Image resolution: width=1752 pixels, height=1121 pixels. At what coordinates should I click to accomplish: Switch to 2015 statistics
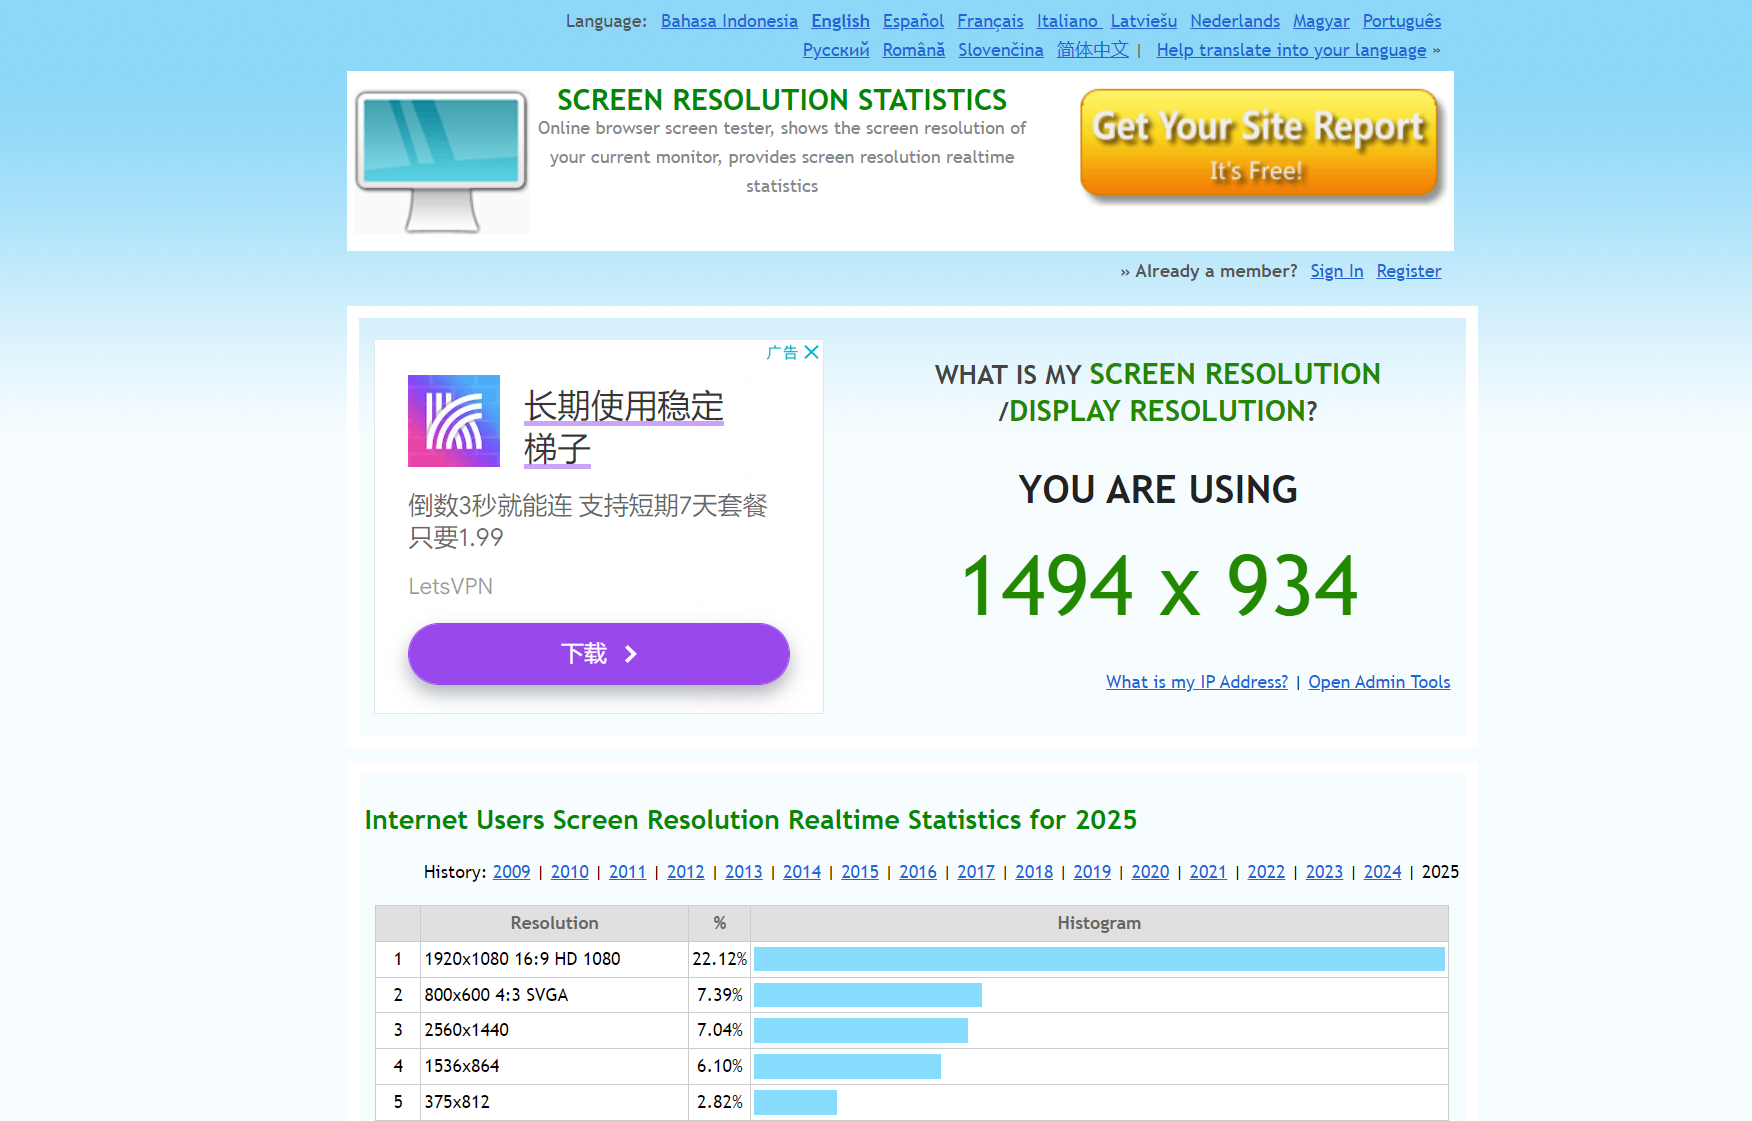pos(859,871)
